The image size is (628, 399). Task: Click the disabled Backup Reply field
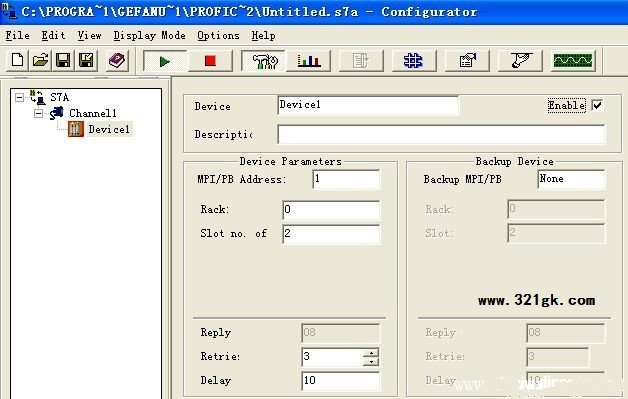(x=566, y=333)
